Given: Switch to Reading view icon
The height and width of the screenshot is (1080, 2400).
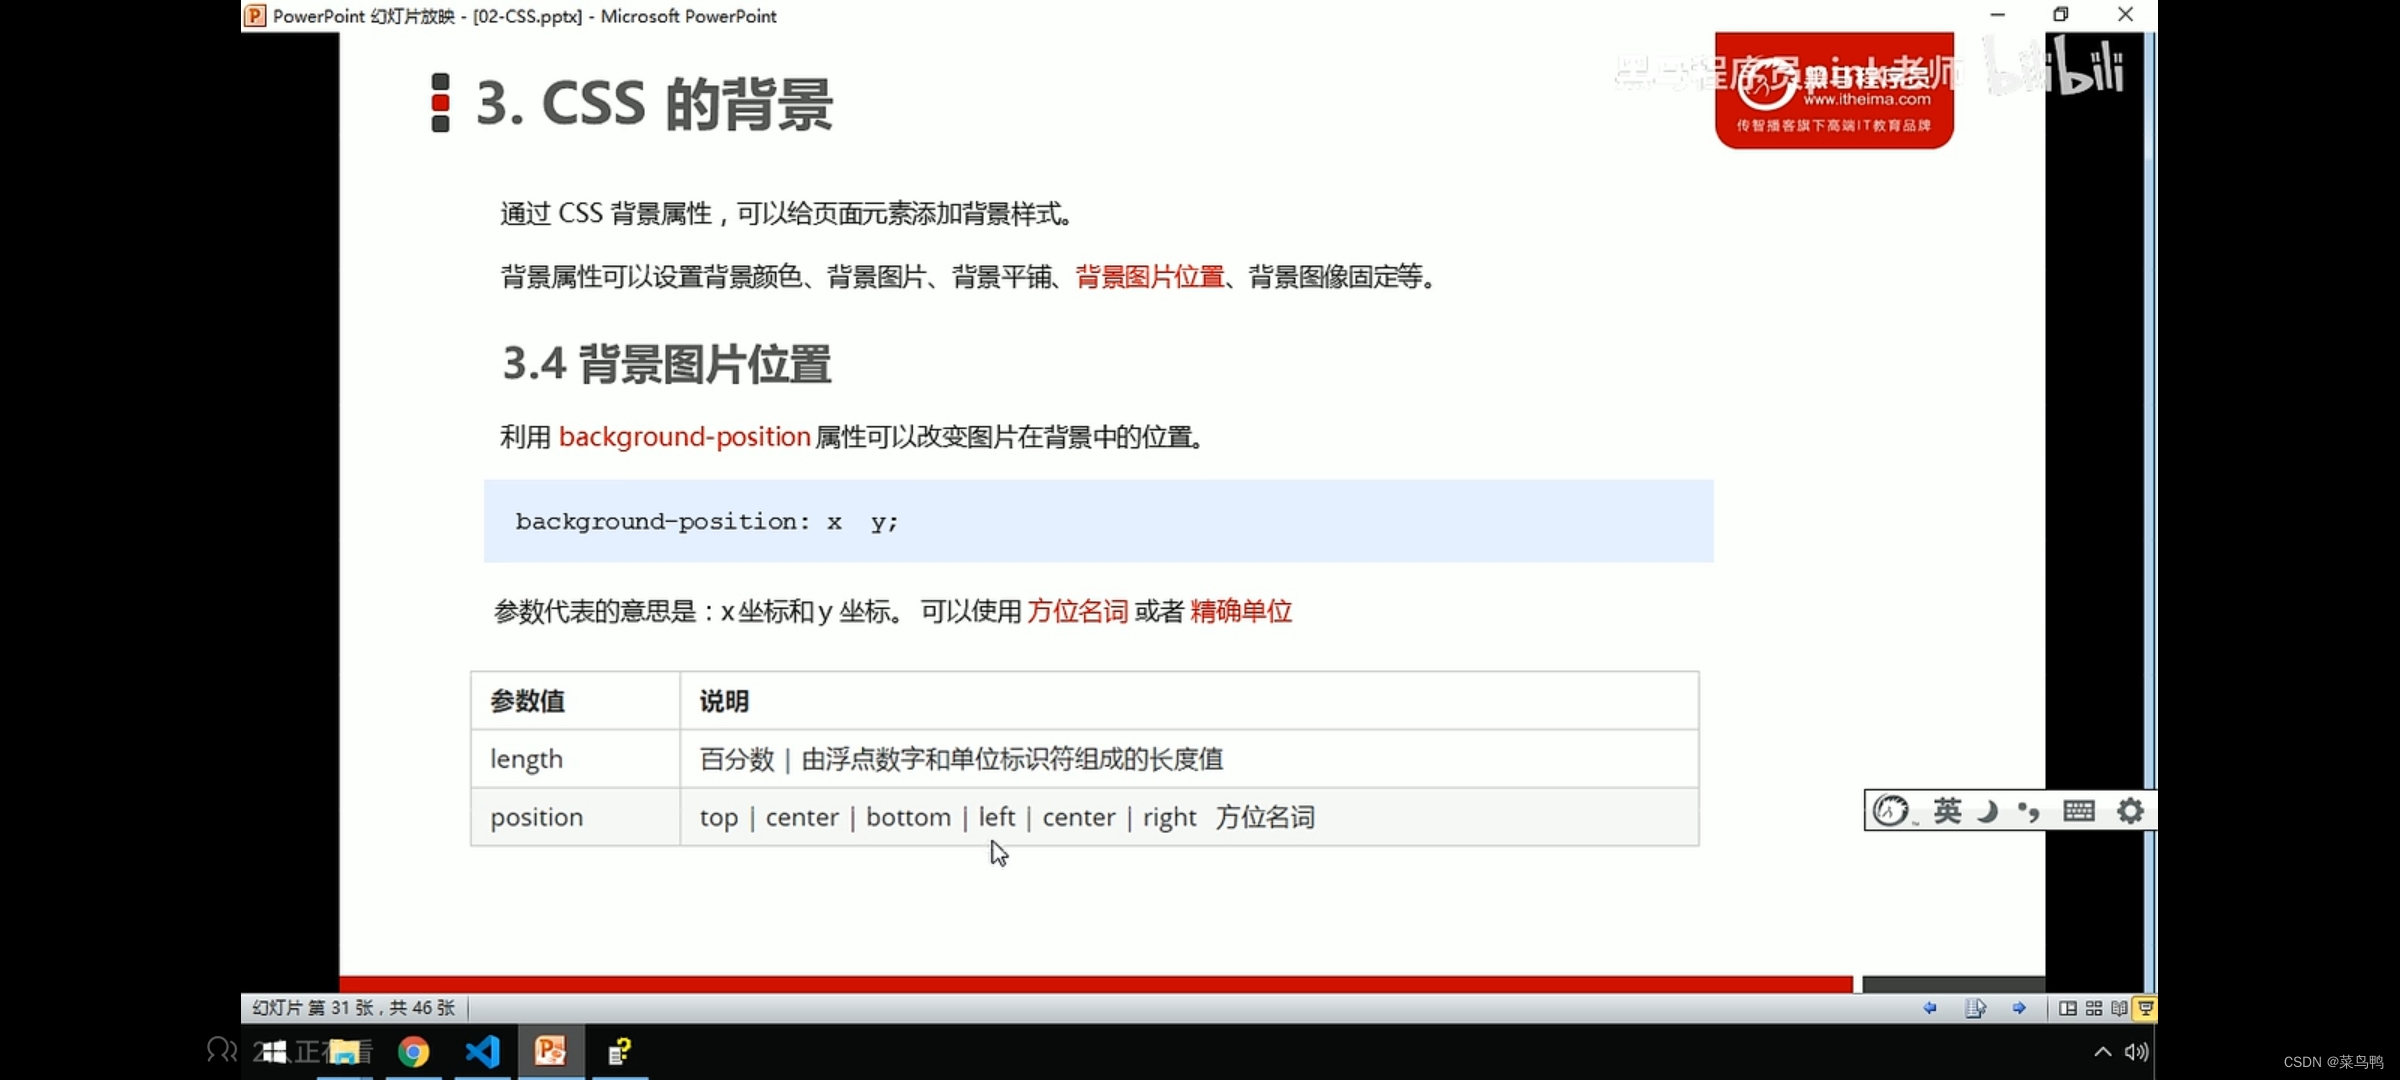Looking at the screenshot, I should point(2119,1008).
